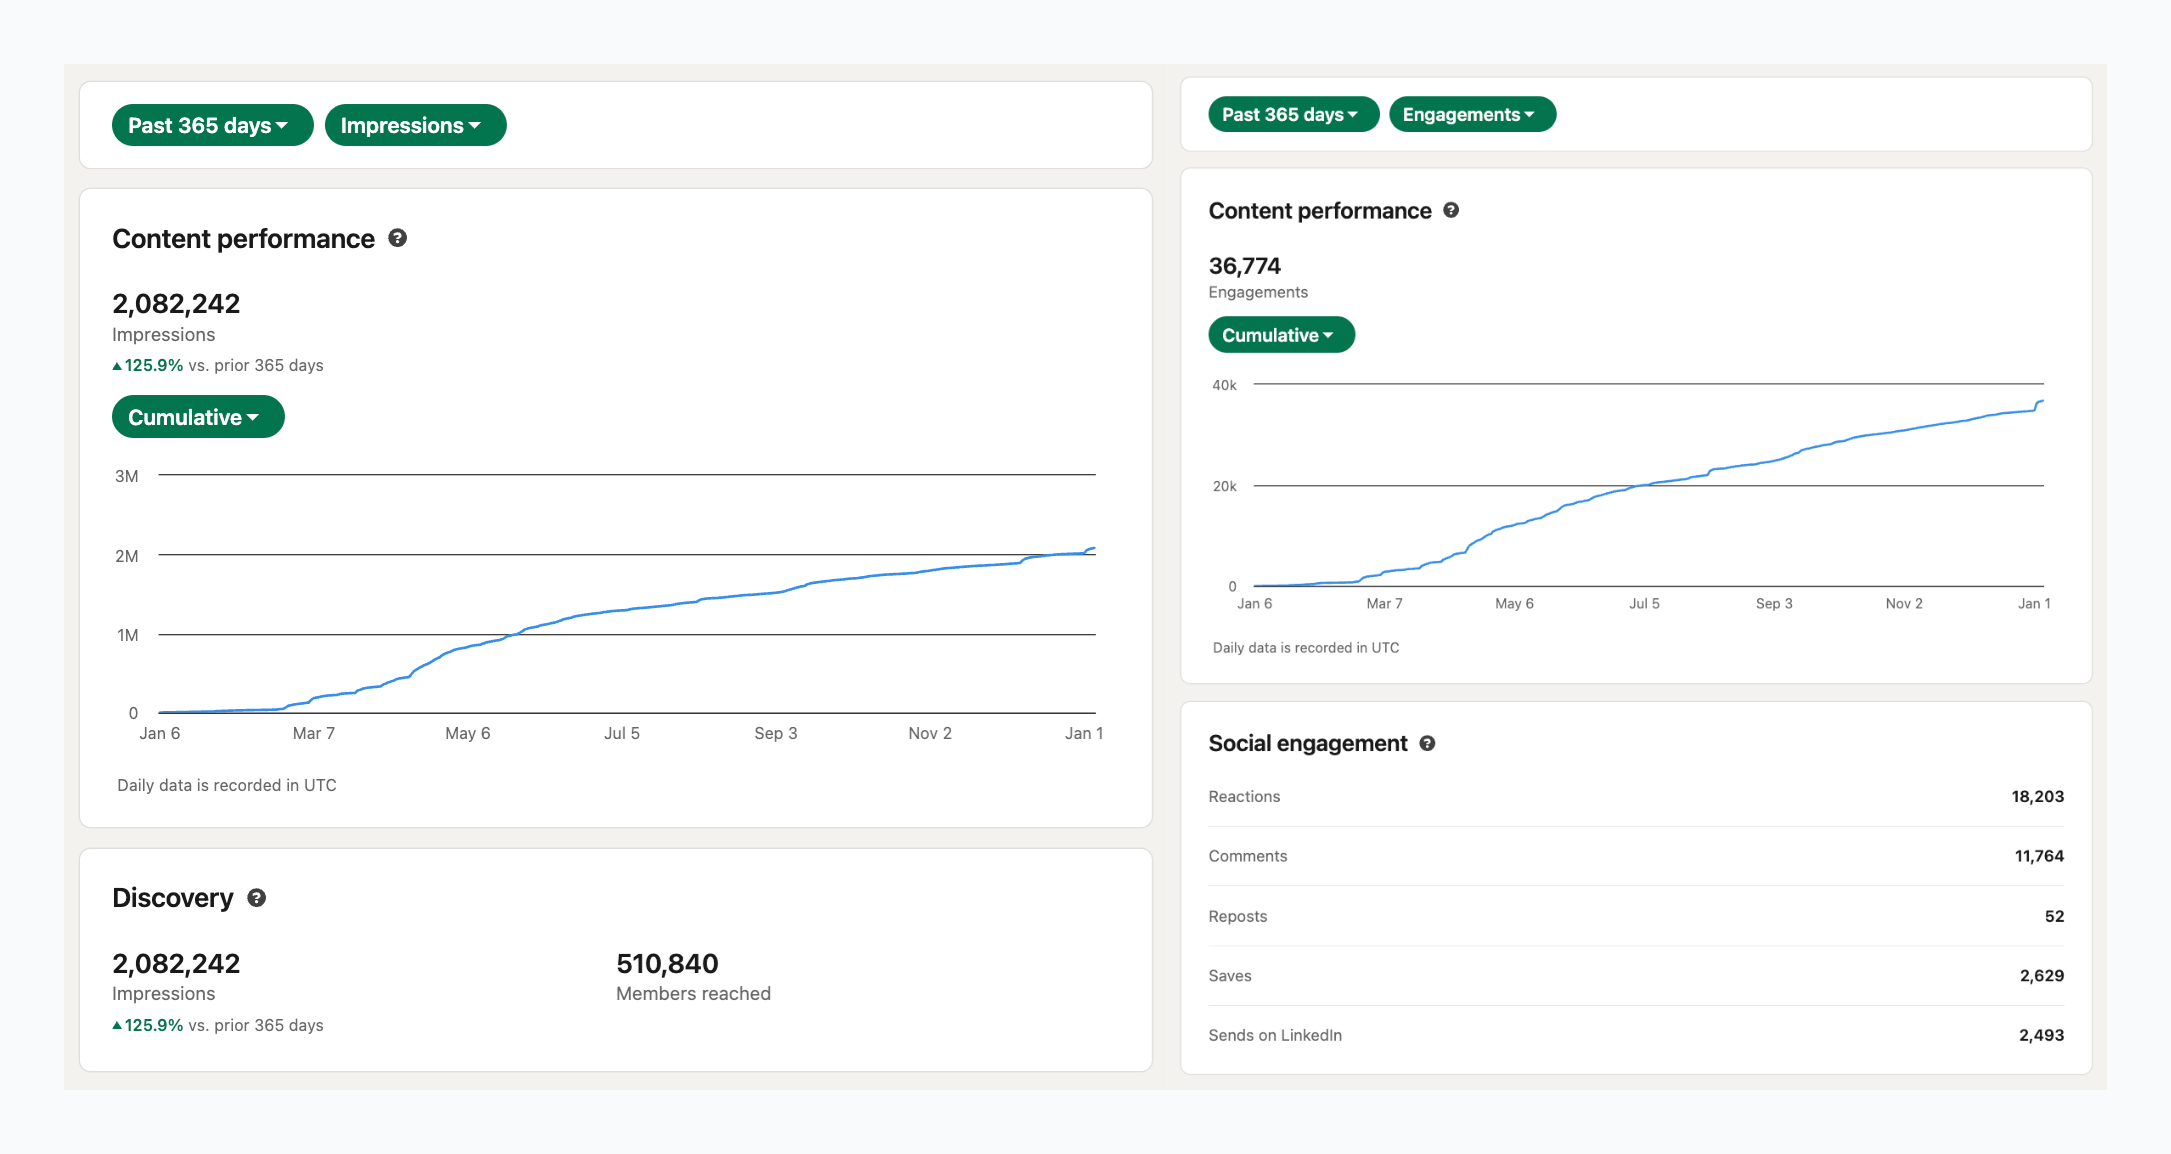Click the Sep 3 marker on engagements chart
The height and width of the screenshot is (1154, 2171).
pyautogui.click(x=1774, y=603)
